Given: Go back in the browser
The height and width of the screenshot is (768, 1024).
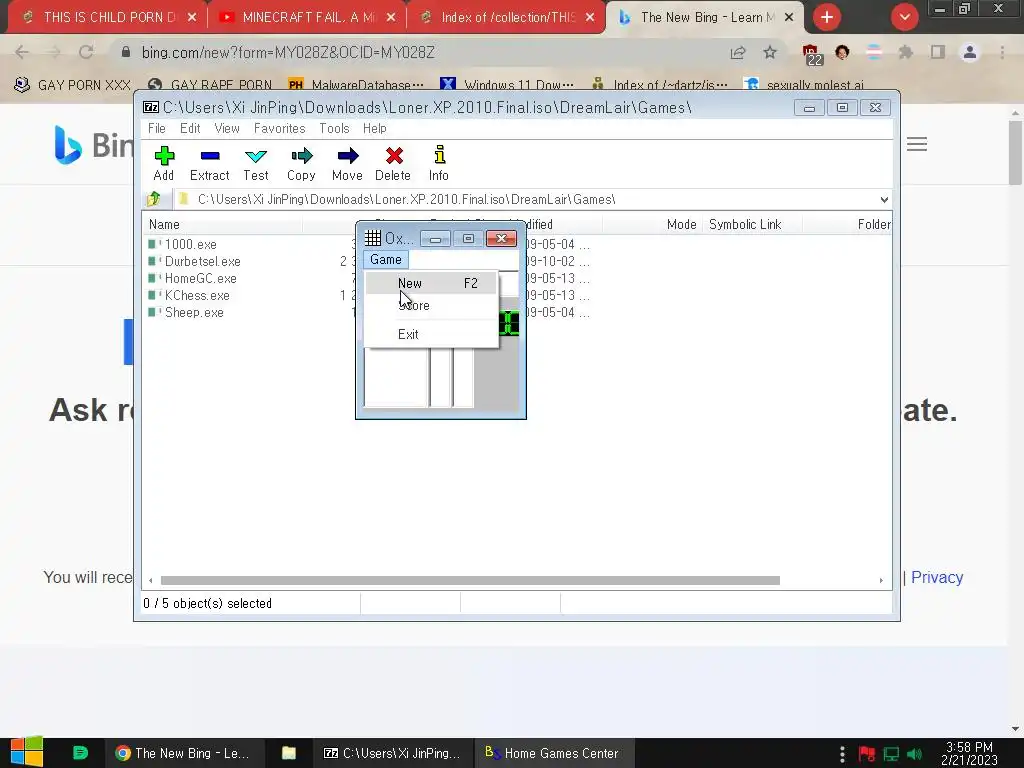Looking at the screenshot, I should pyautogui.click(x=22, y=52).
